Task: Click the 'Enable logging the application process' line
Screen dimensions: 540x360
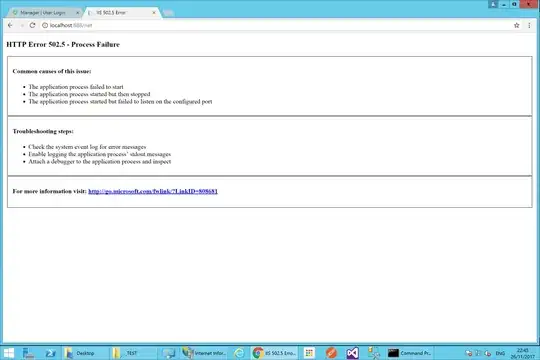Action: pos(100,154)
